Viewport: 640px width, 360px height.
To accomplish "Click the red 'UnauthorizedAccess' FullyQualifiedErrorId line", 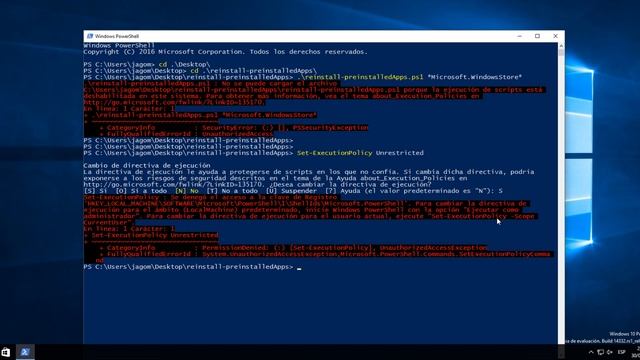I will coord(186,134).
